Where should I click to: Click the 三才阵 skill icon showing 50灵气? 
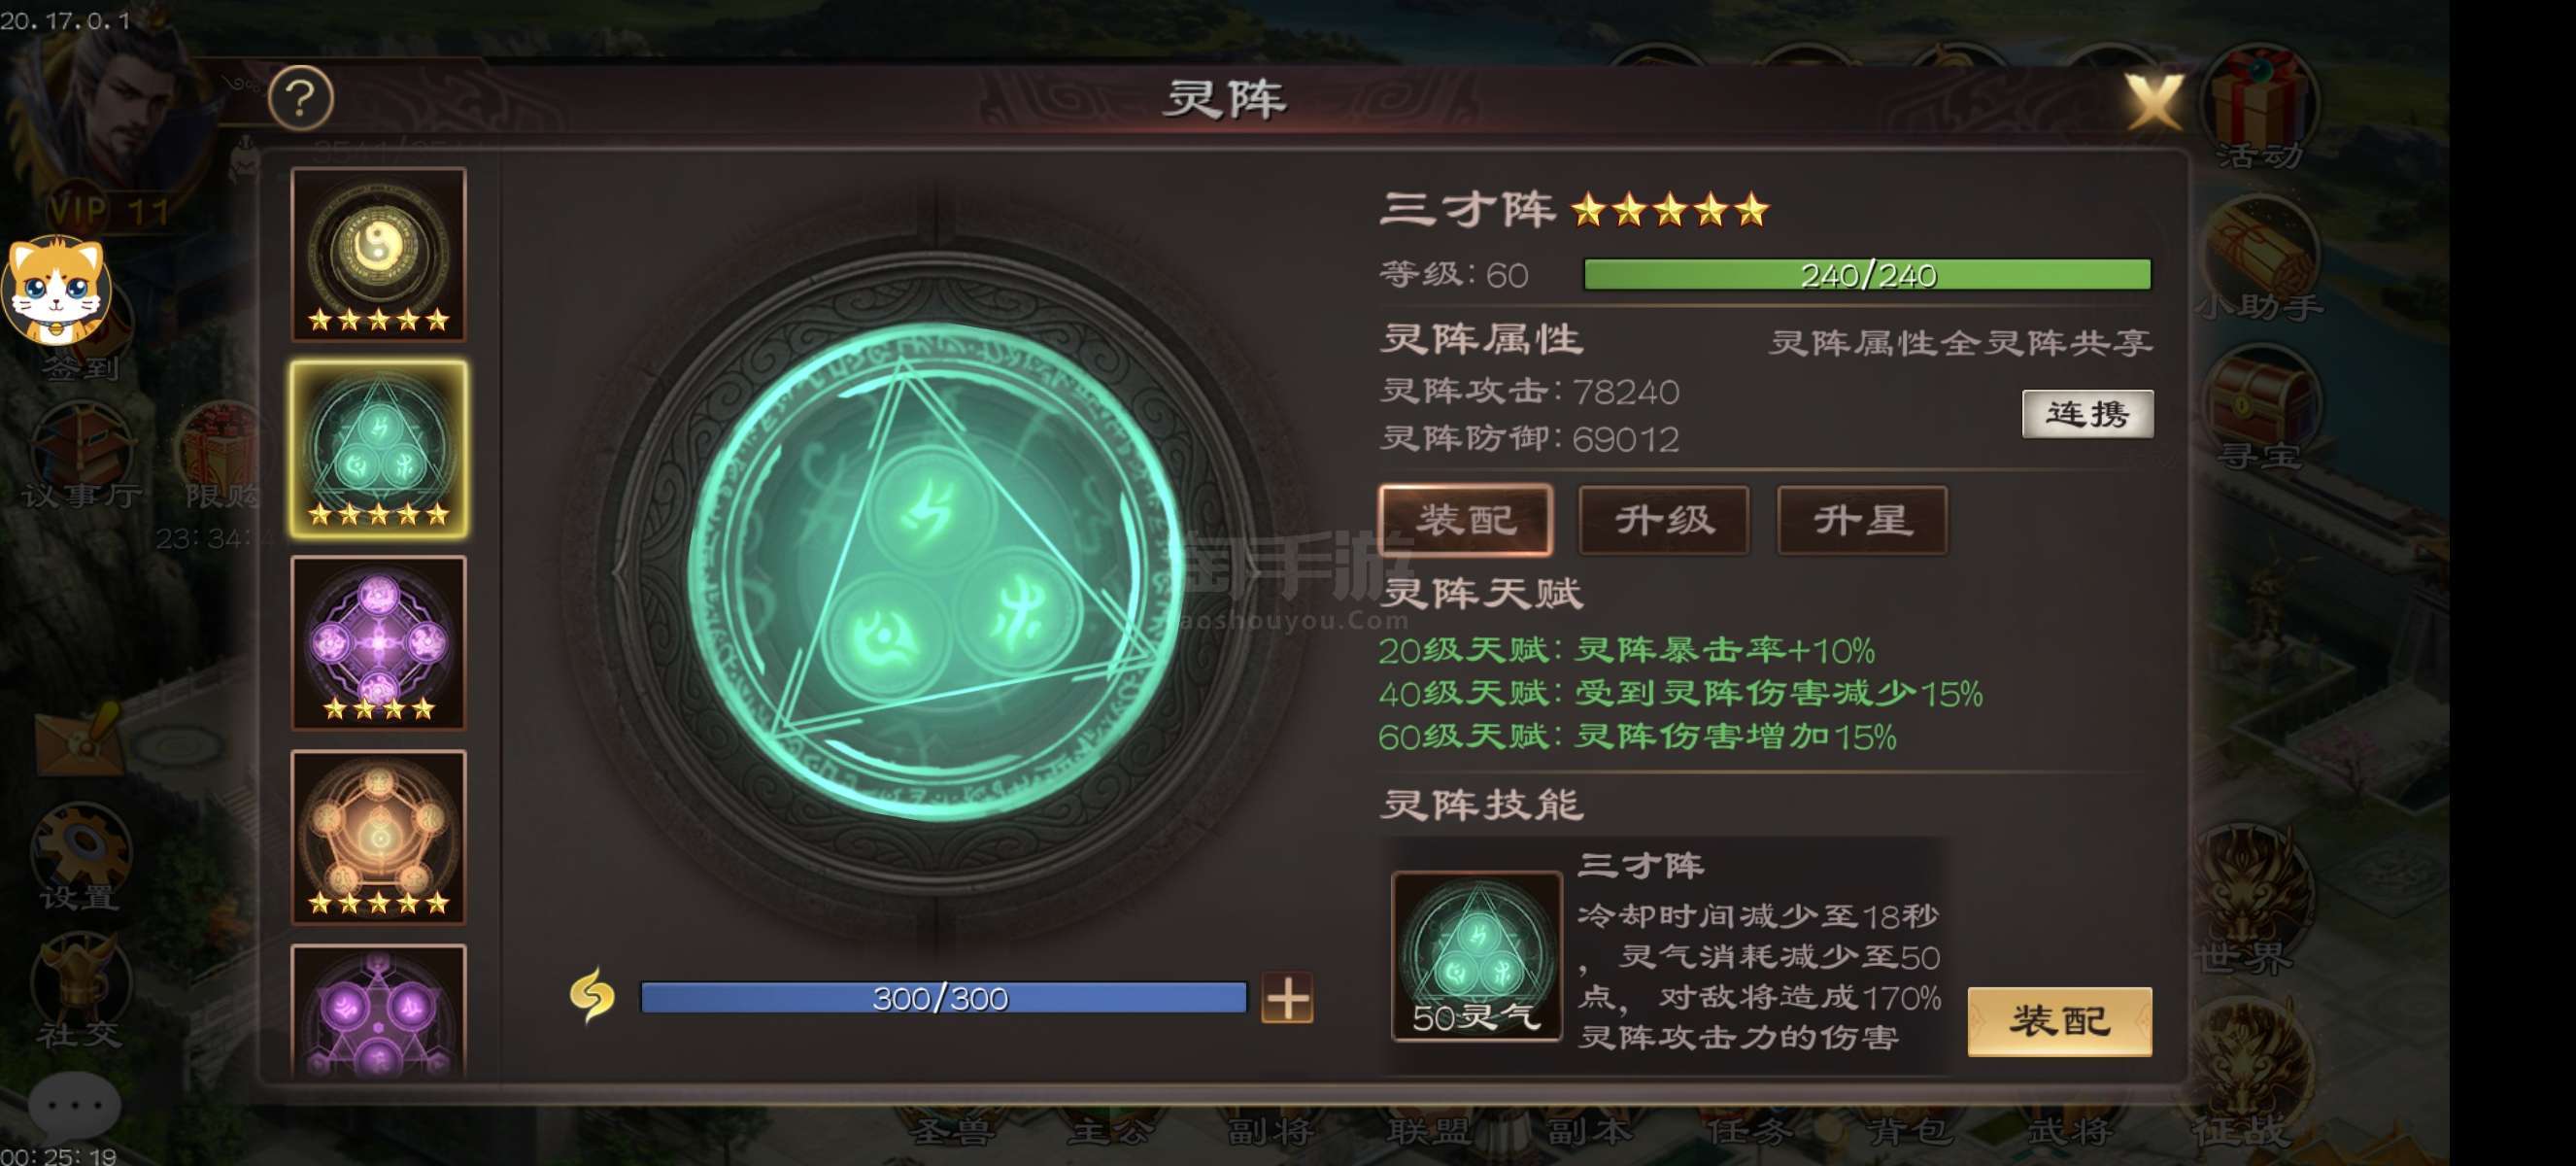[x=1476, y=956]
